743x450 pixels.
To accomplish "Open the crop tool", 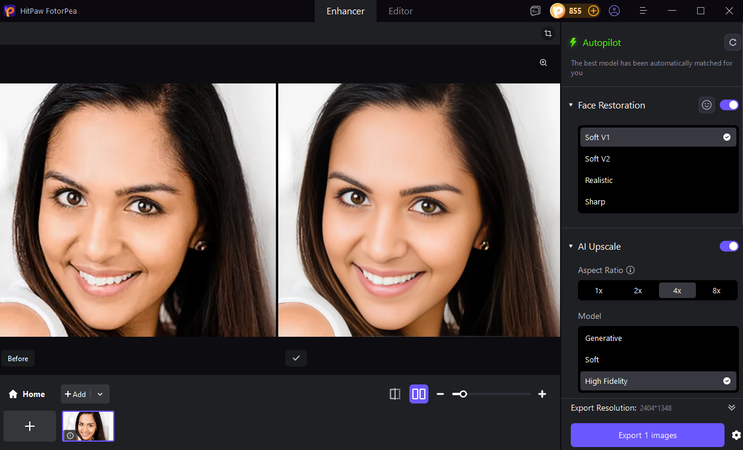I will [x=548, y=34].
